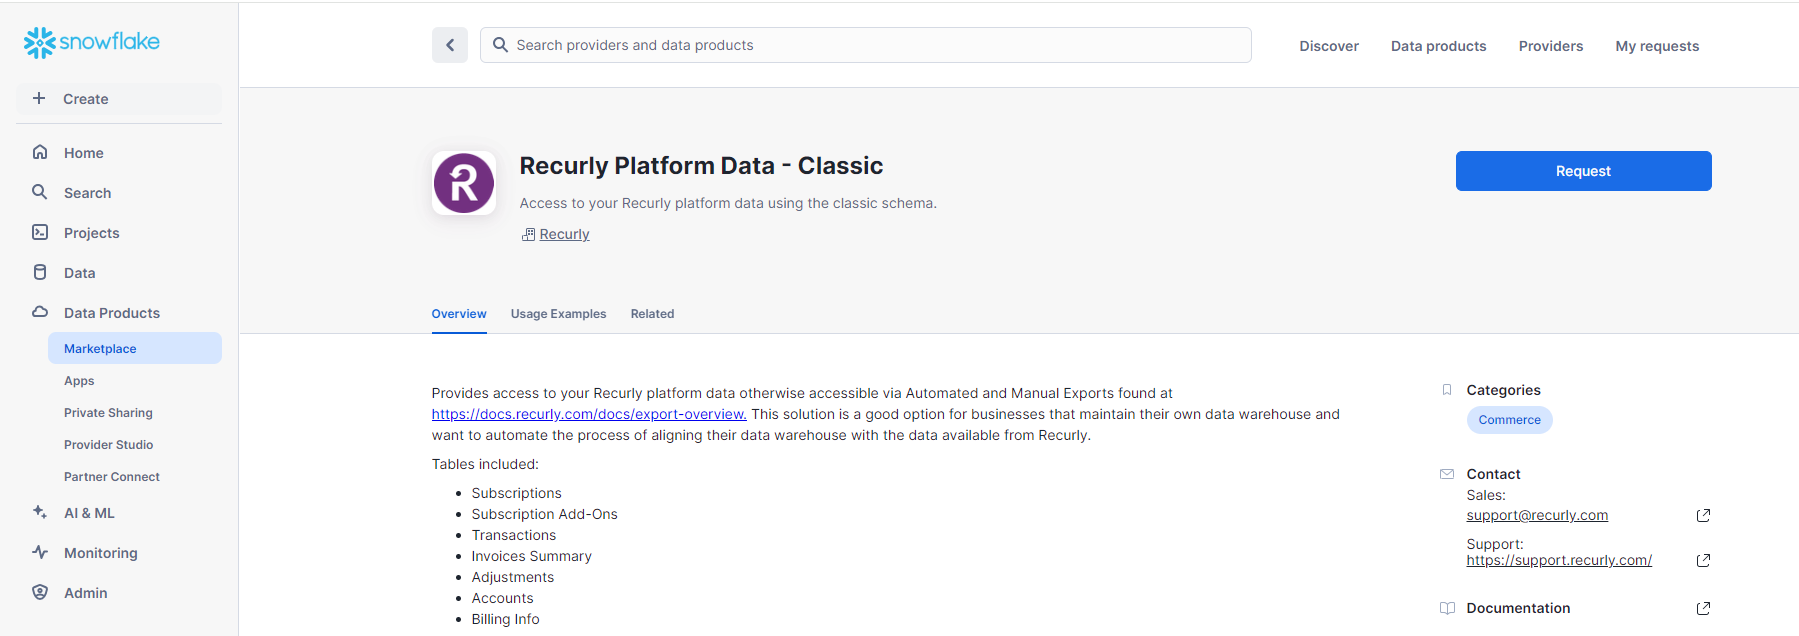This screenshot has height=636, width=1799.
Task: Open the docs.recurly.com export-overview link
Action: point(589,414)
